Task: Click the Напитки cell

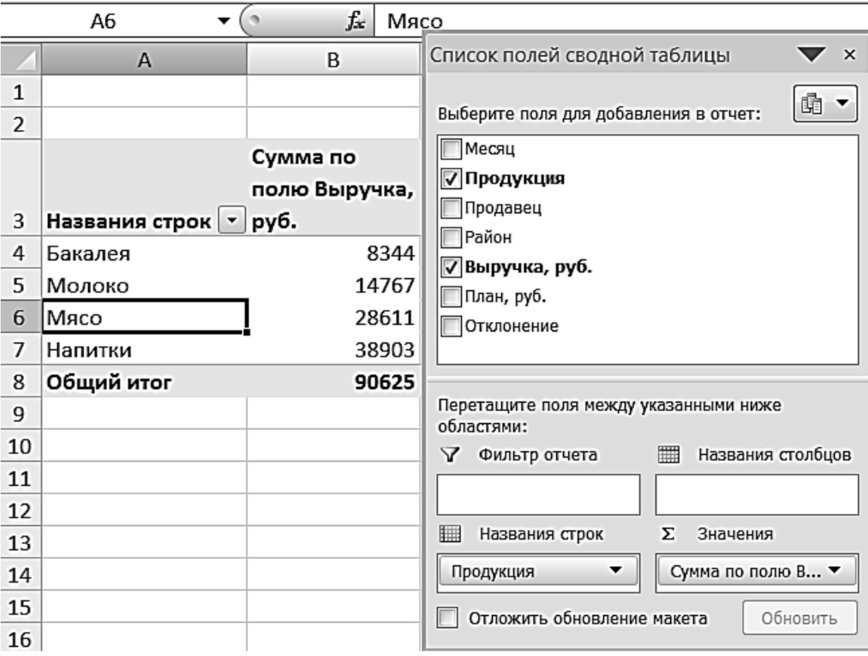Action: click(x=144, y=350)
